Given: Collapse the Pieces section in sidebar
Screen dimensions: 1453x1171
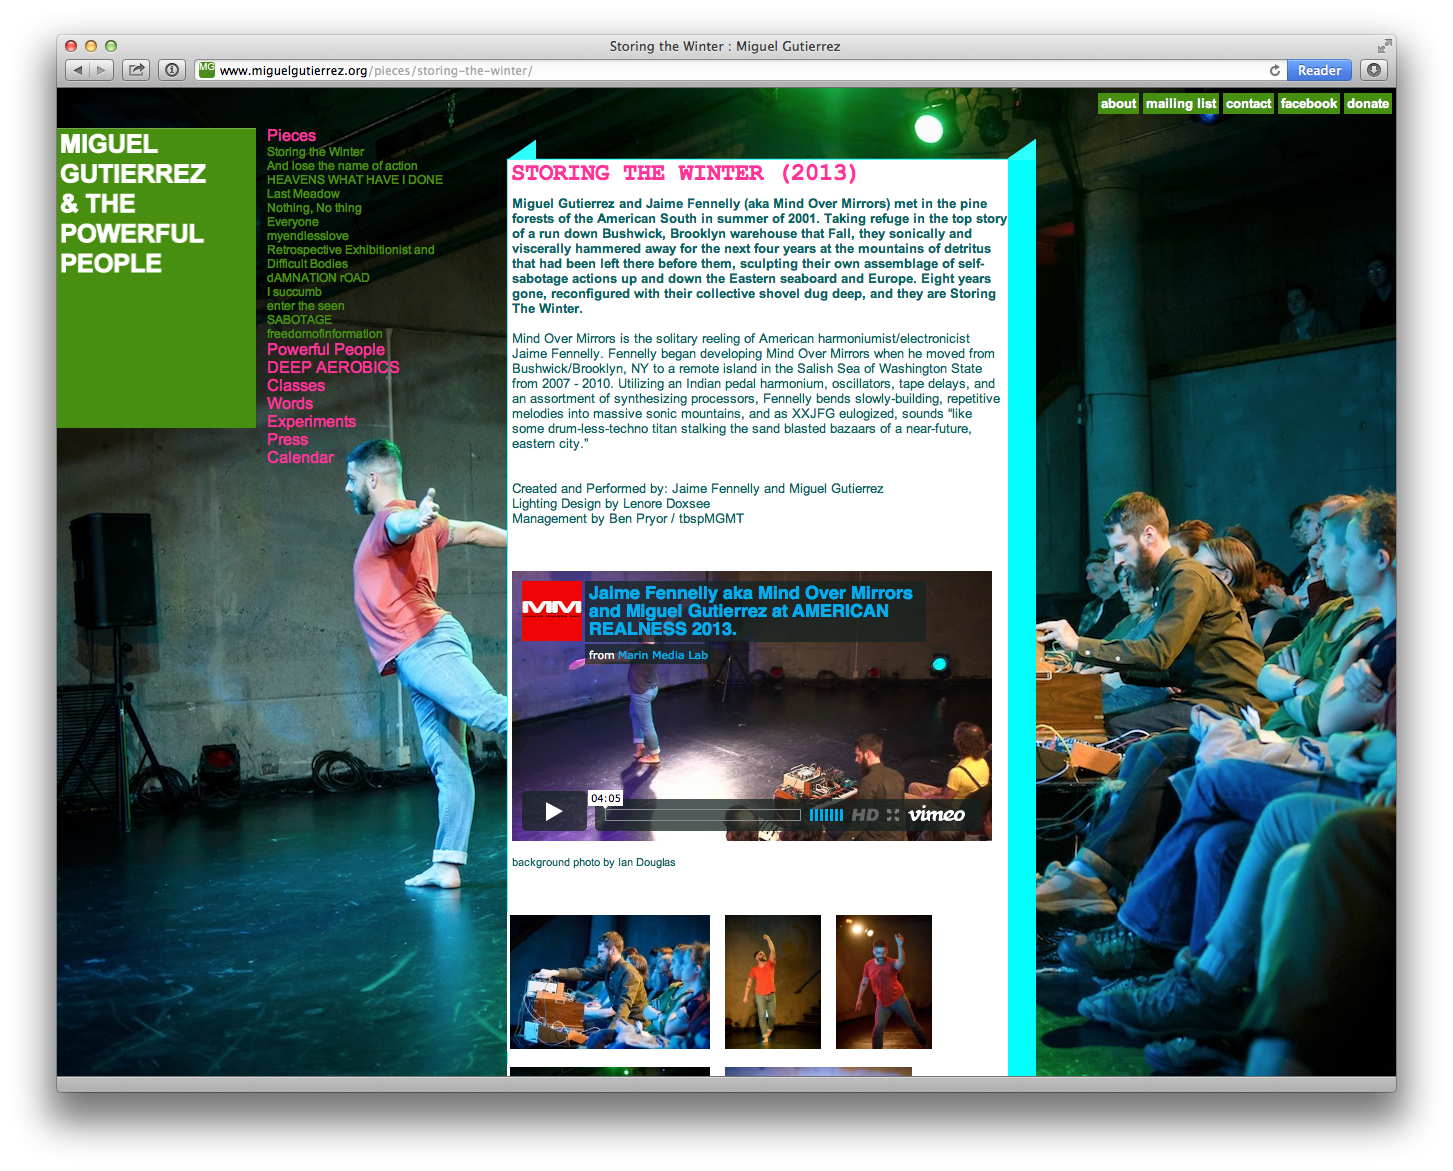Looking at the screenshot, I should tap(291, 135).
